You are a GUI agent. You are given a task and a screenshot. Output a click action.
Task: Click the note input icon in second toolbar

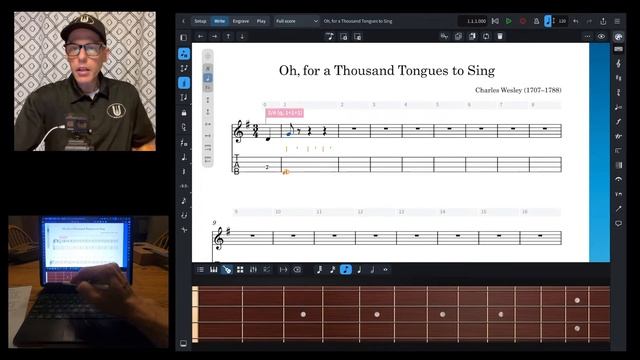pos(329,37)
